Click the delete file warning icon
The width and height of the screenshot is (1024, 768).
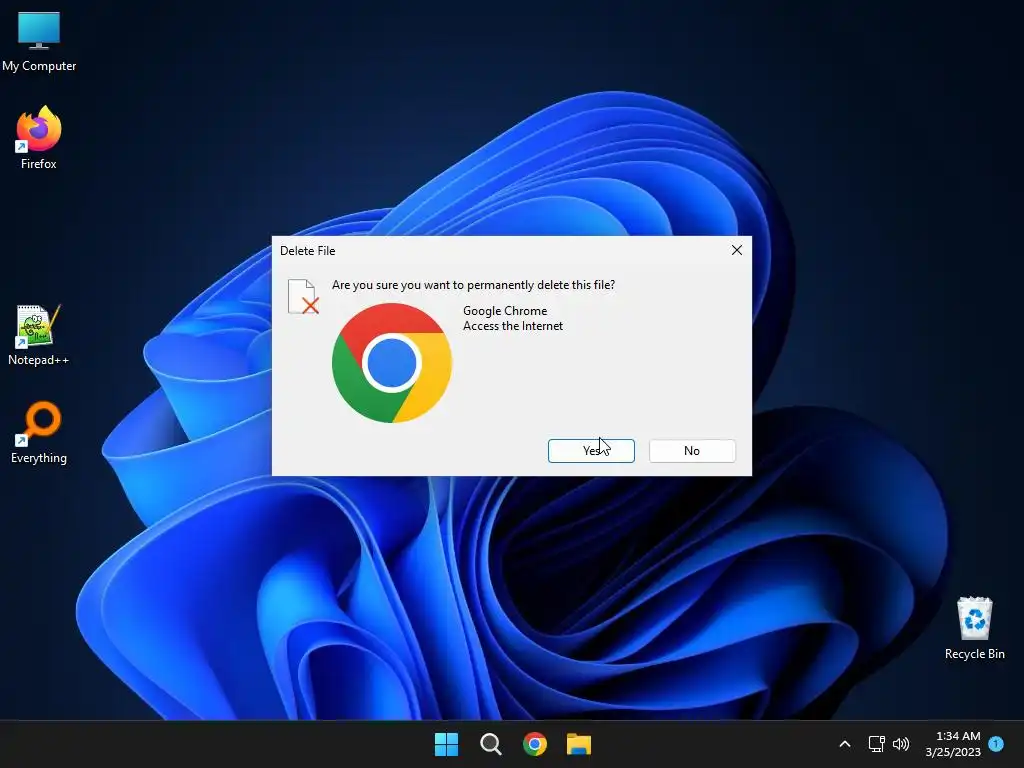(303, 296)
